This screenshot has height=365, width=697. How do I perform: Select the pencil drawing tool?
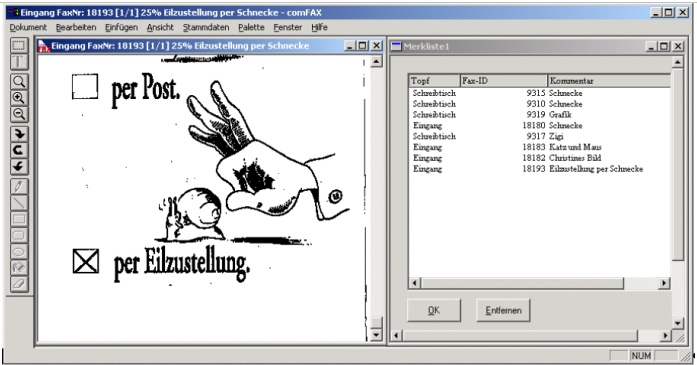[19, 186]
